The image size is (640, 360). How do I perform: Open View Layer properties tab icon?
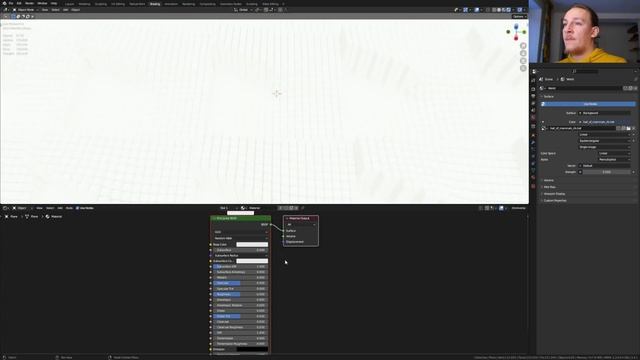pyautogui.click(x=533, y=103)
